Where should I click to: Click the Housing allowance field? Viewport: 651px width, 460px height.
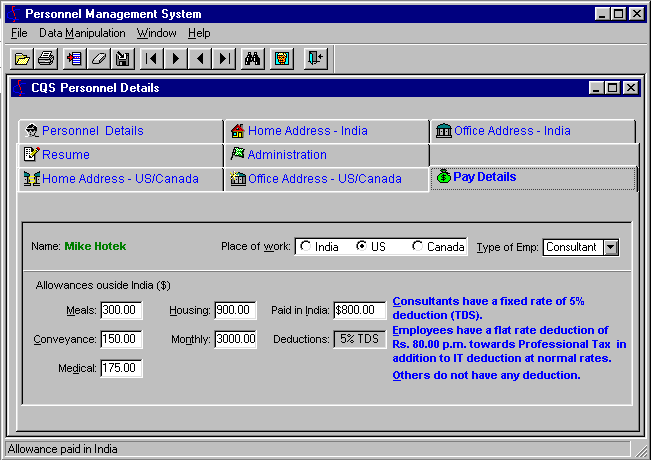coord(235,310)
